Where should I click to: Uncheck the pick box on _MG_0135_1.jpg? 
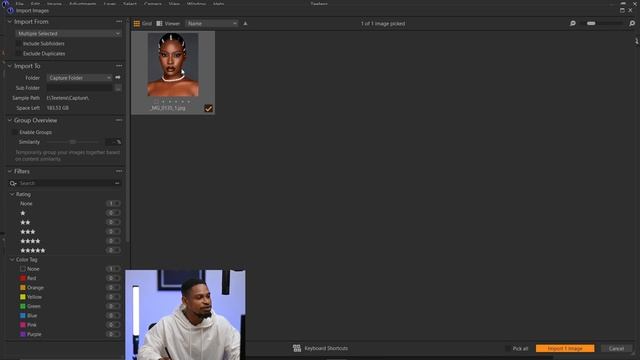coord(208,108)
